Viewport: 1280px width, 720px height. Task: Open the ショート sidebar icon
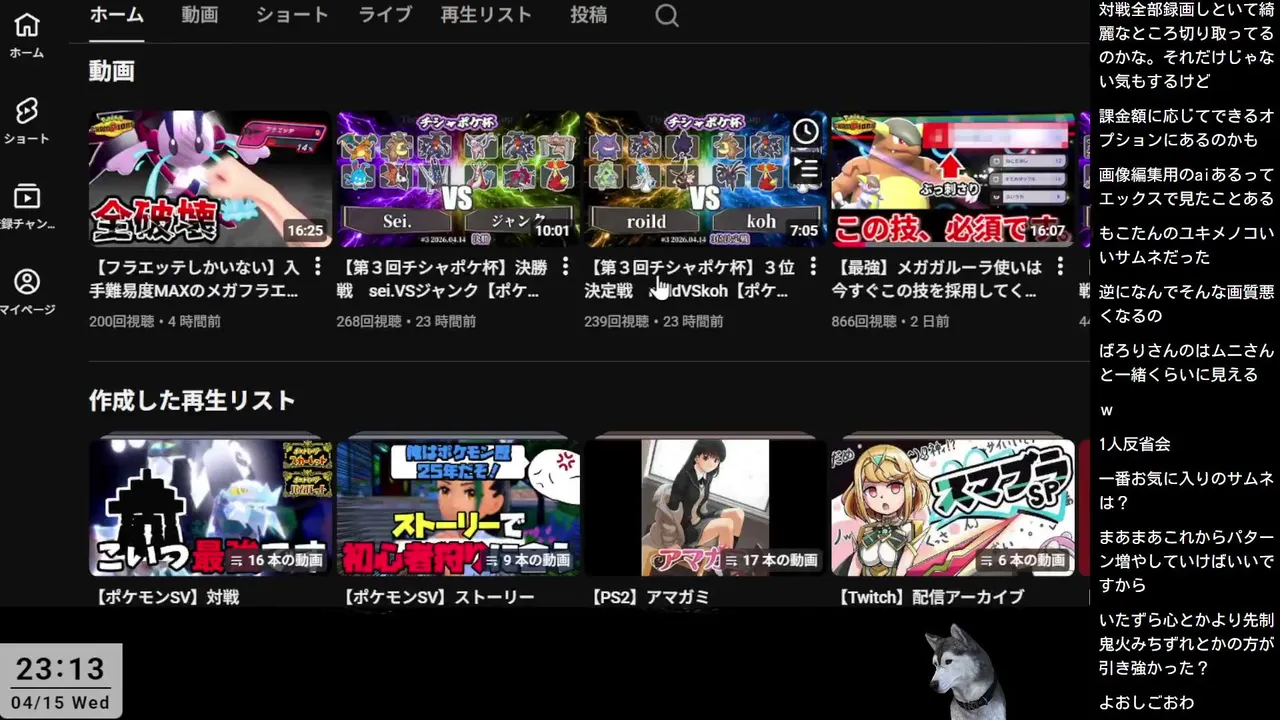(27, 110)
